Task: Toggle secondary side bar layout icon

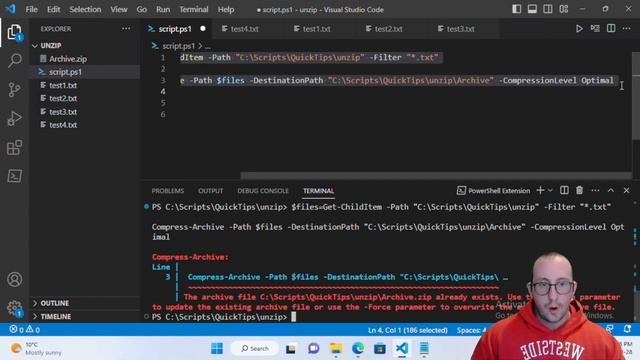Action: 548,9
